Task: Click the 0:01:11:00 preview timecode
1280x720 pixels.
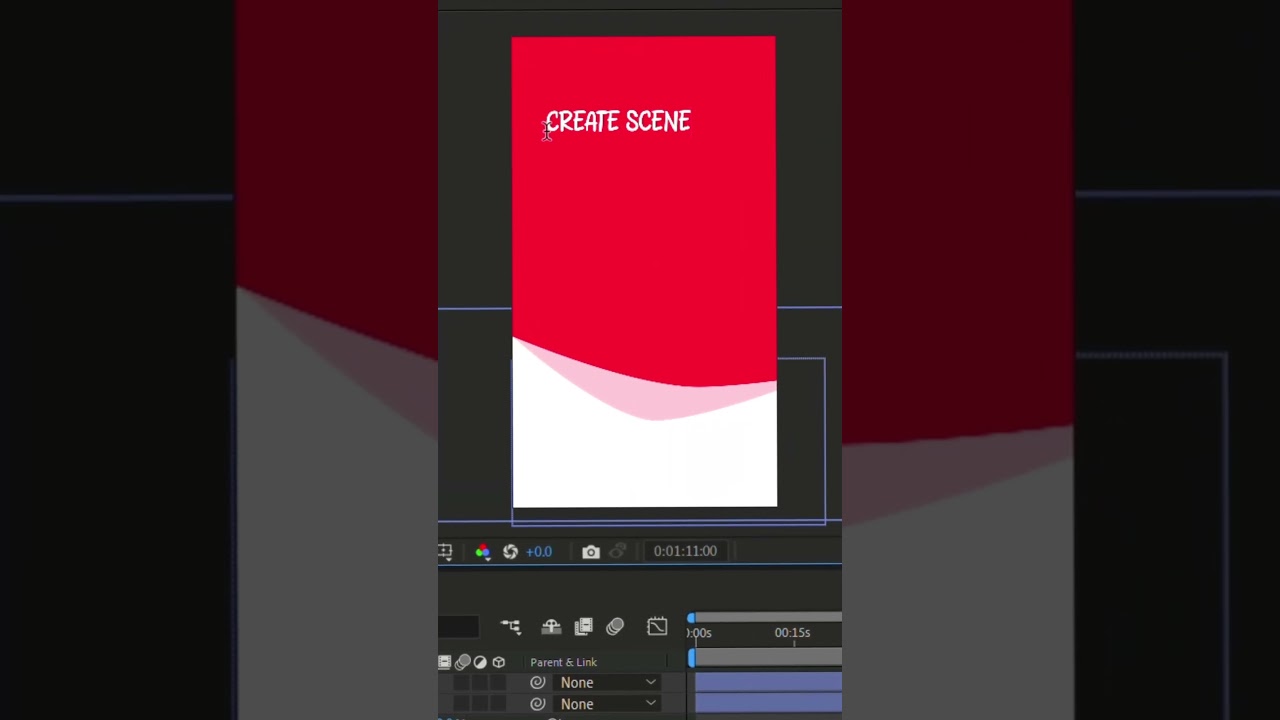Action: [685, 551]
